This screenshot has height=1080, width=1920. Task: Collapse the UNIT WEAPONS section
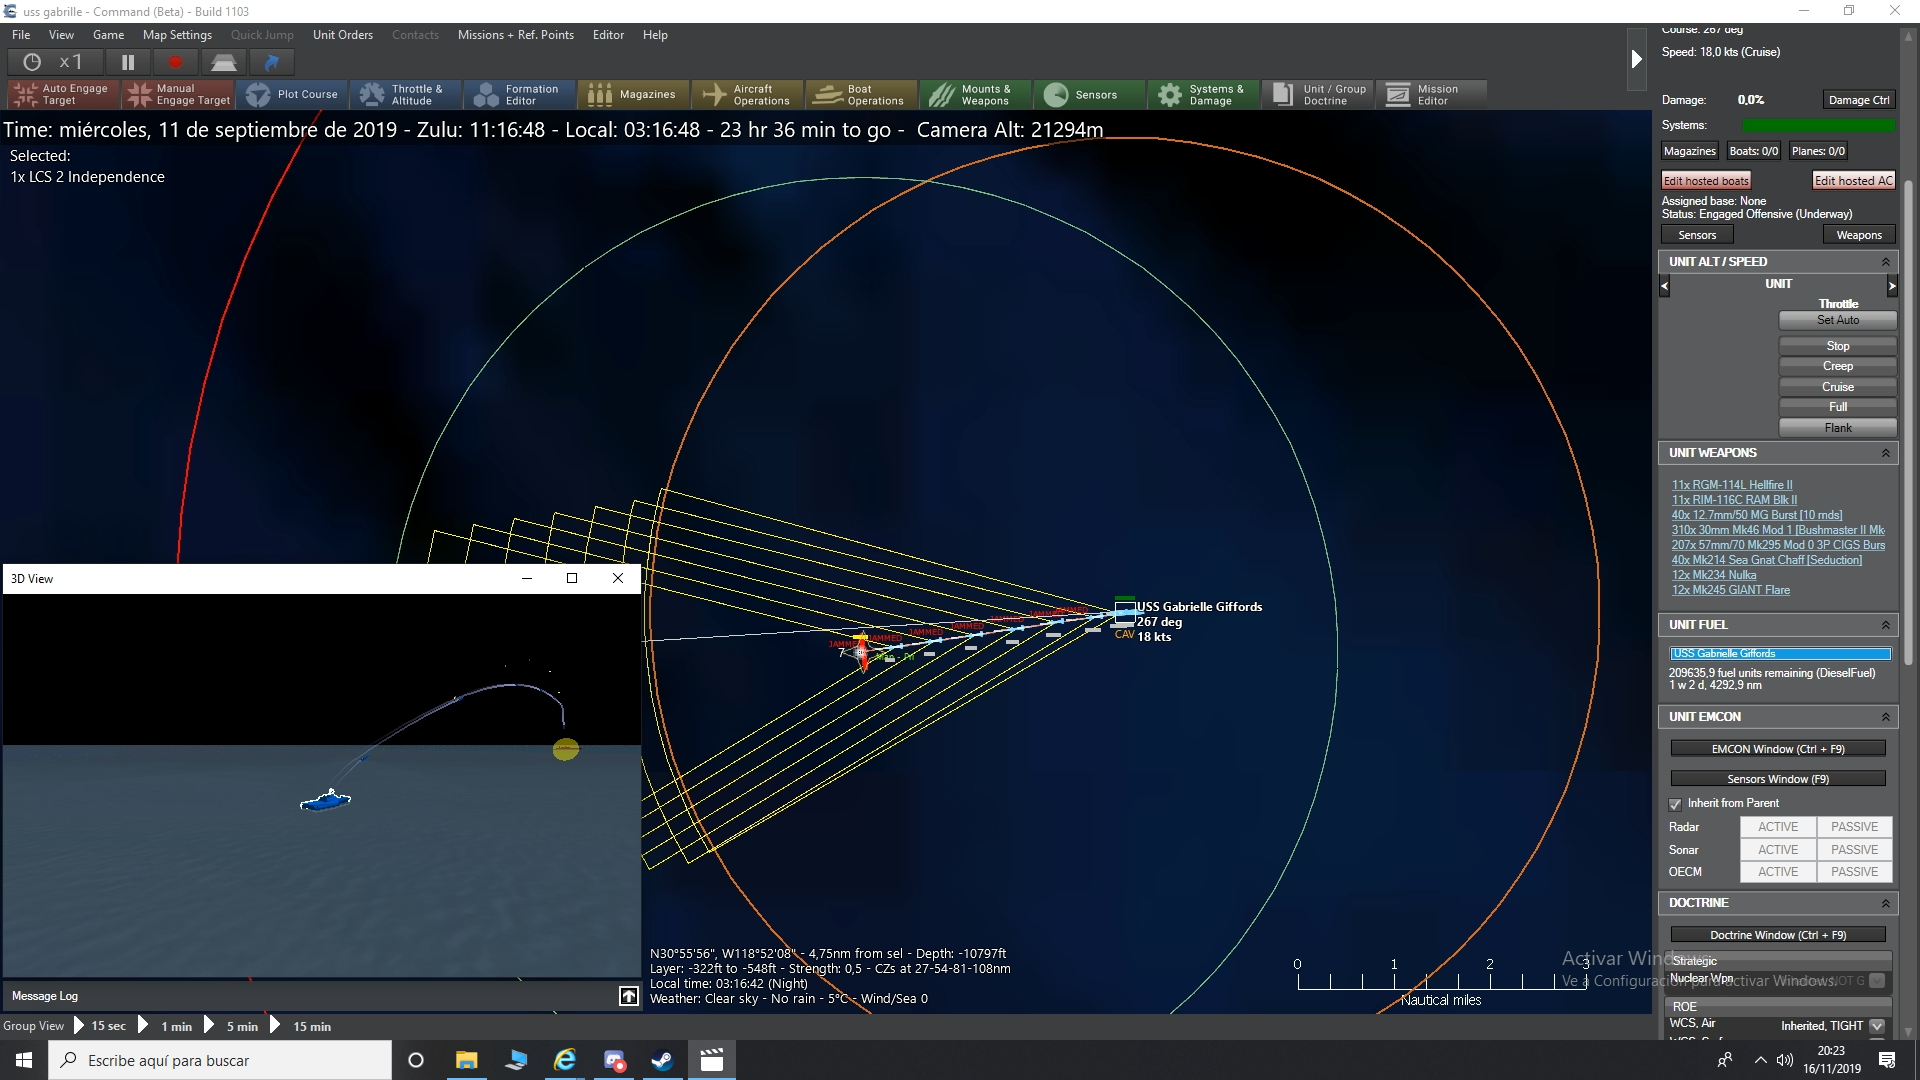coord(1885,453)
